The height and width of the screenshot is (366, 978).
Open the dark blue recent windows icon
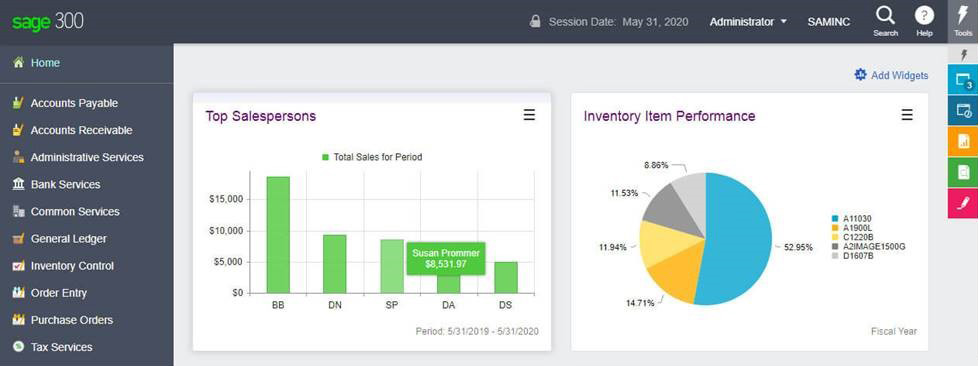point(963,110)
